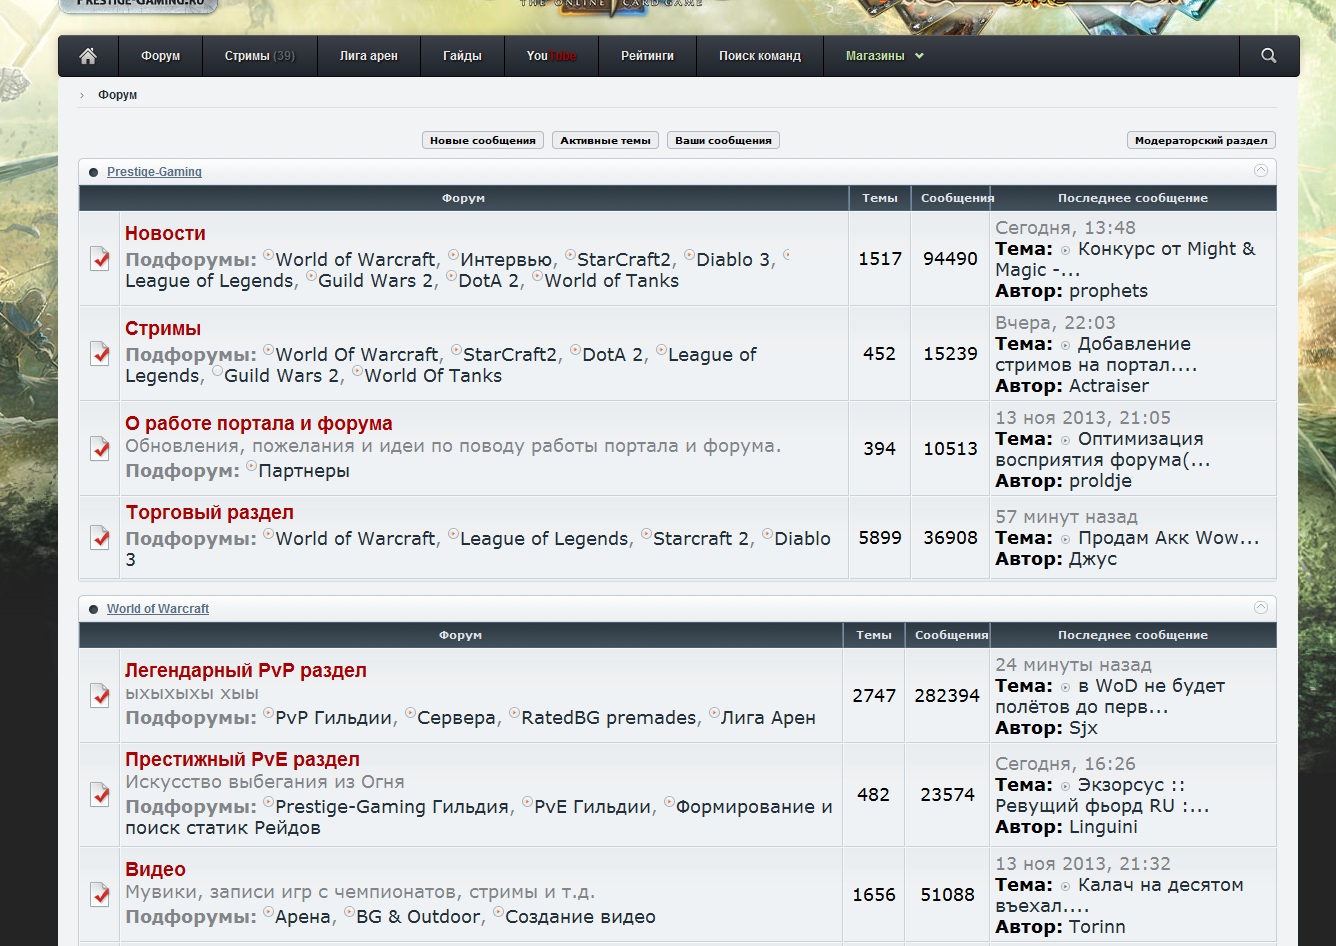Open the Новости forum title
Viewport: 1336px width, 946px height.
165,233
